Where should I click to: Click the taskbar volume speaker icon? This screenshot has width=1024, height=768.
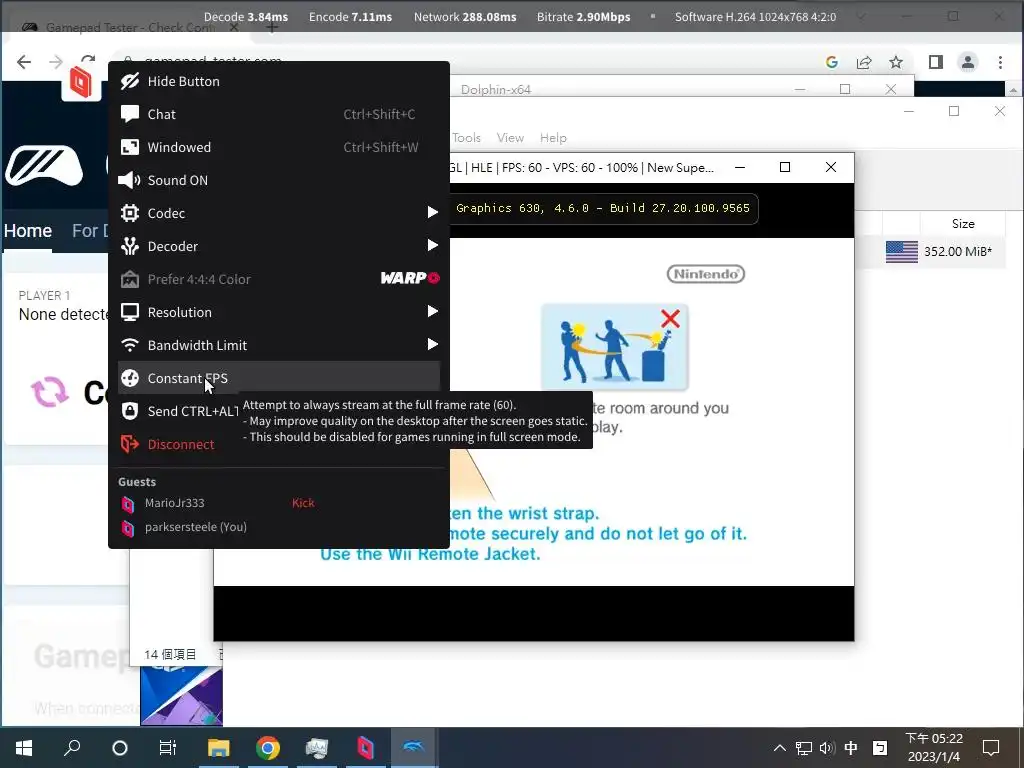(827, 748)
